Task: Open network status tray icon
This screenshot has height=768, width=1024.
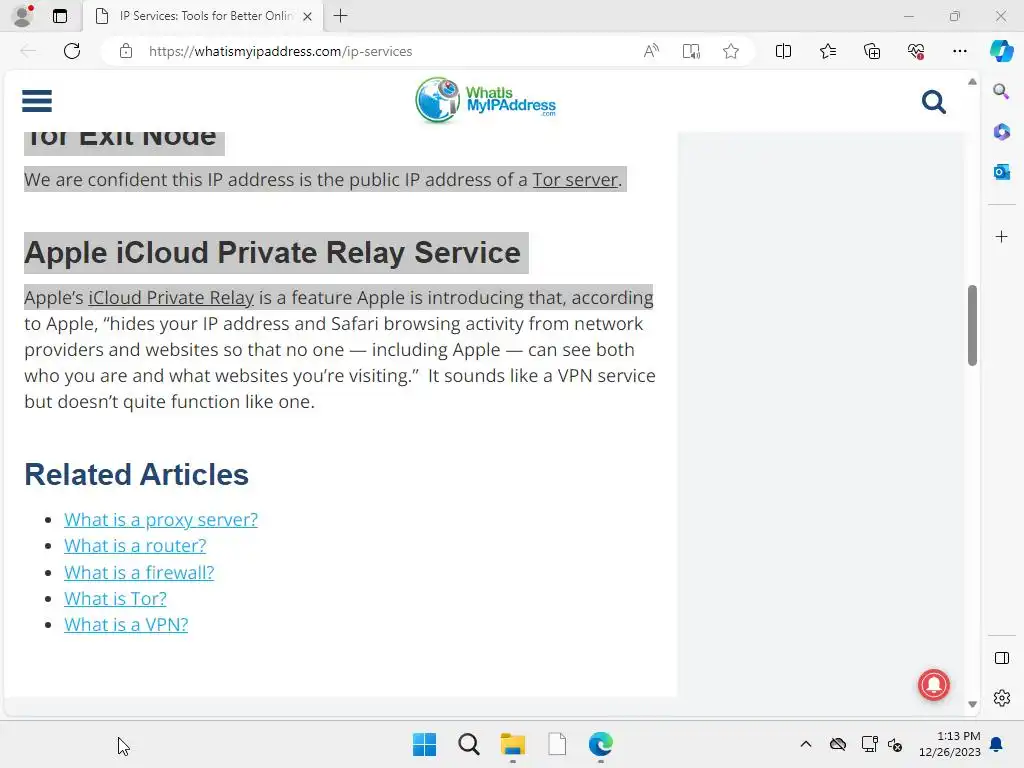Action: tap(869, 744)
